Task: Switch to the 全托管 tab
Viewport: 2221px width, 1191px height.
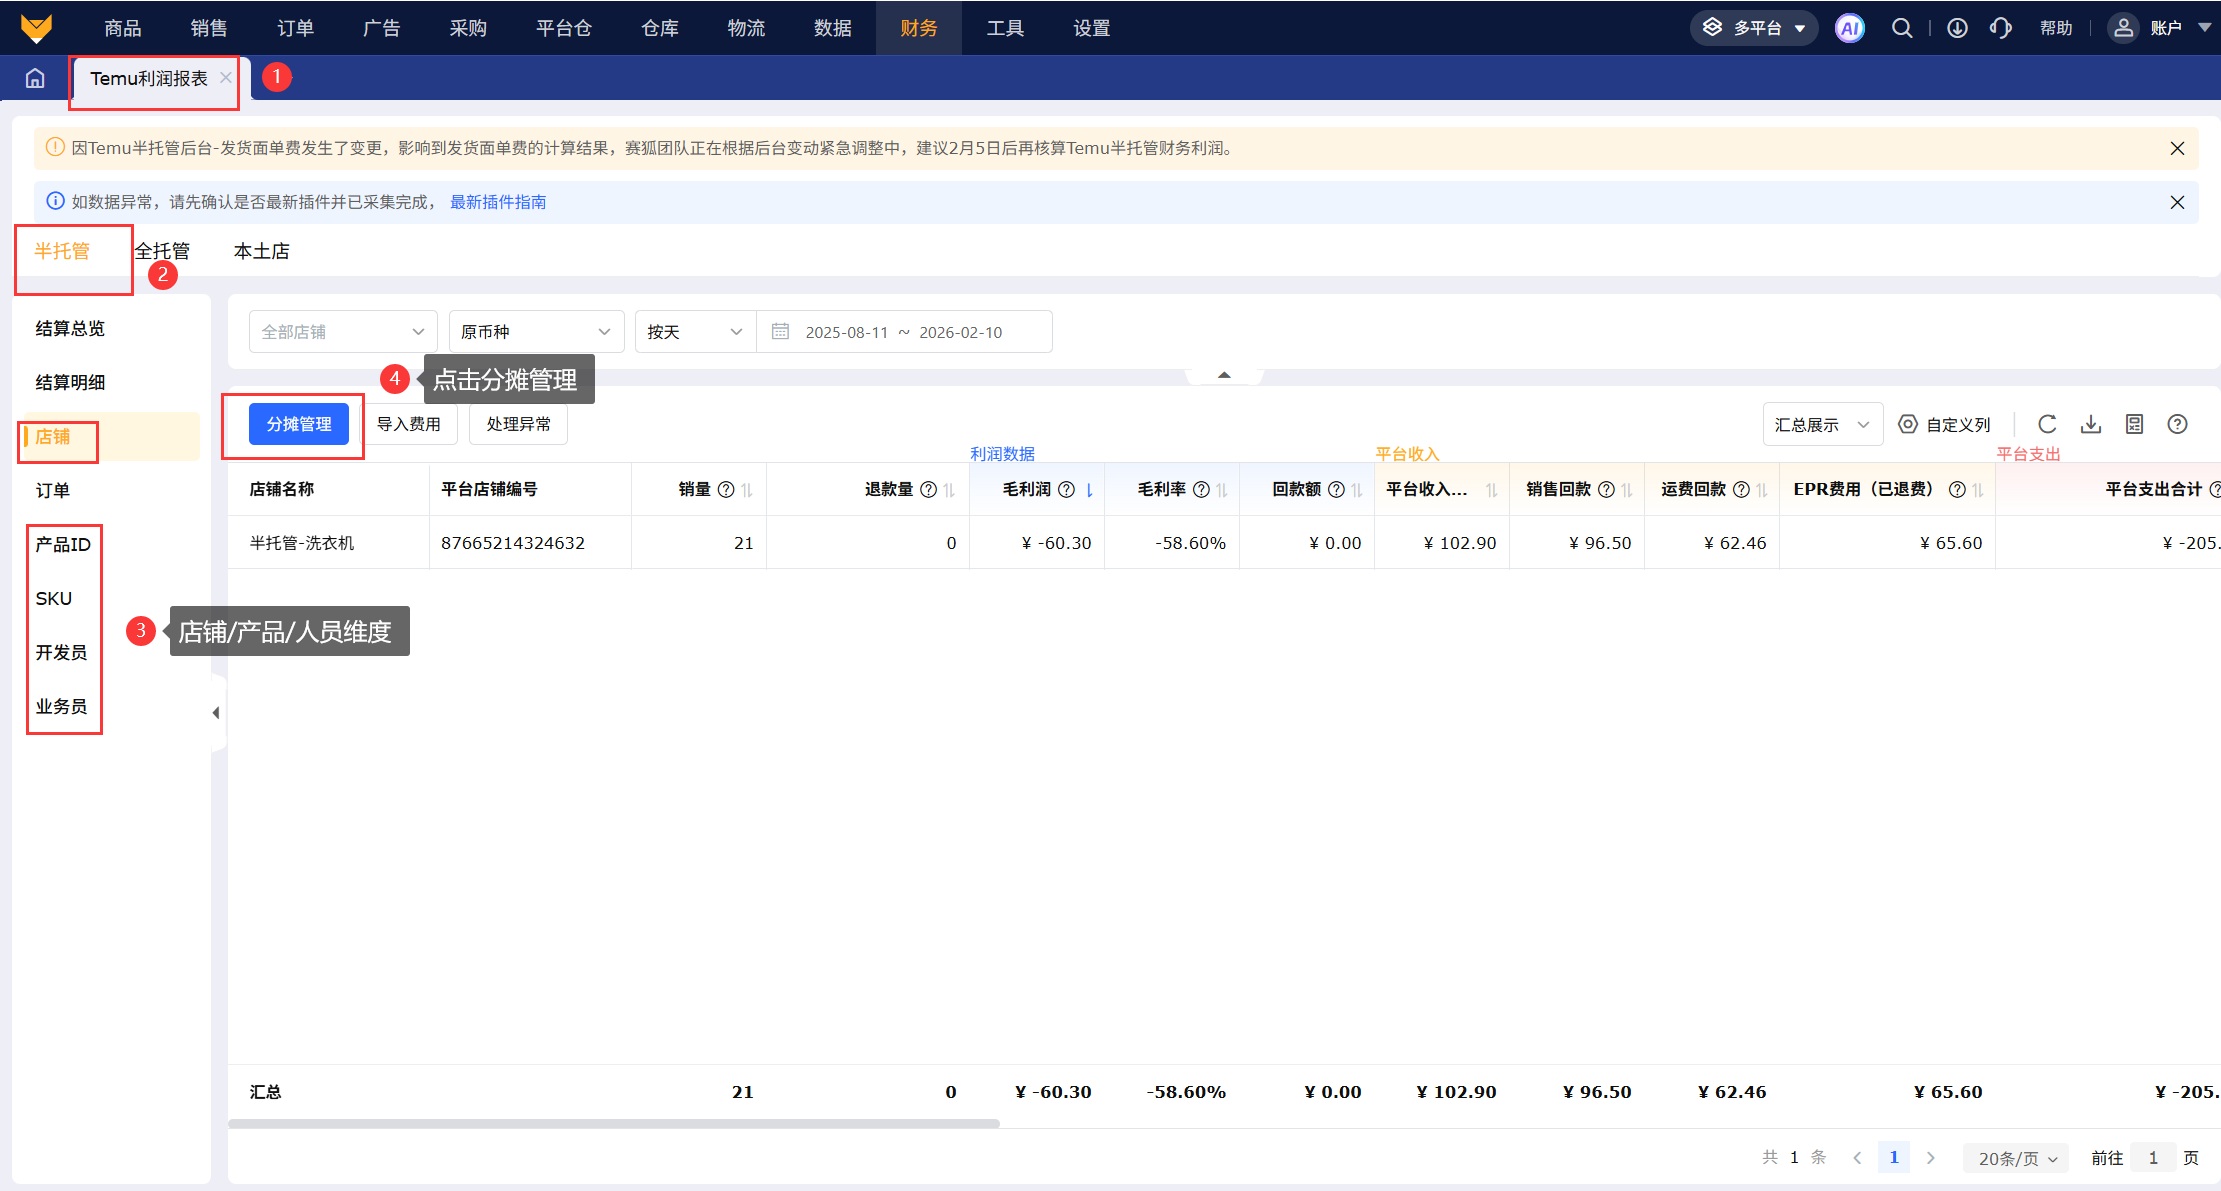Action: 164,251
